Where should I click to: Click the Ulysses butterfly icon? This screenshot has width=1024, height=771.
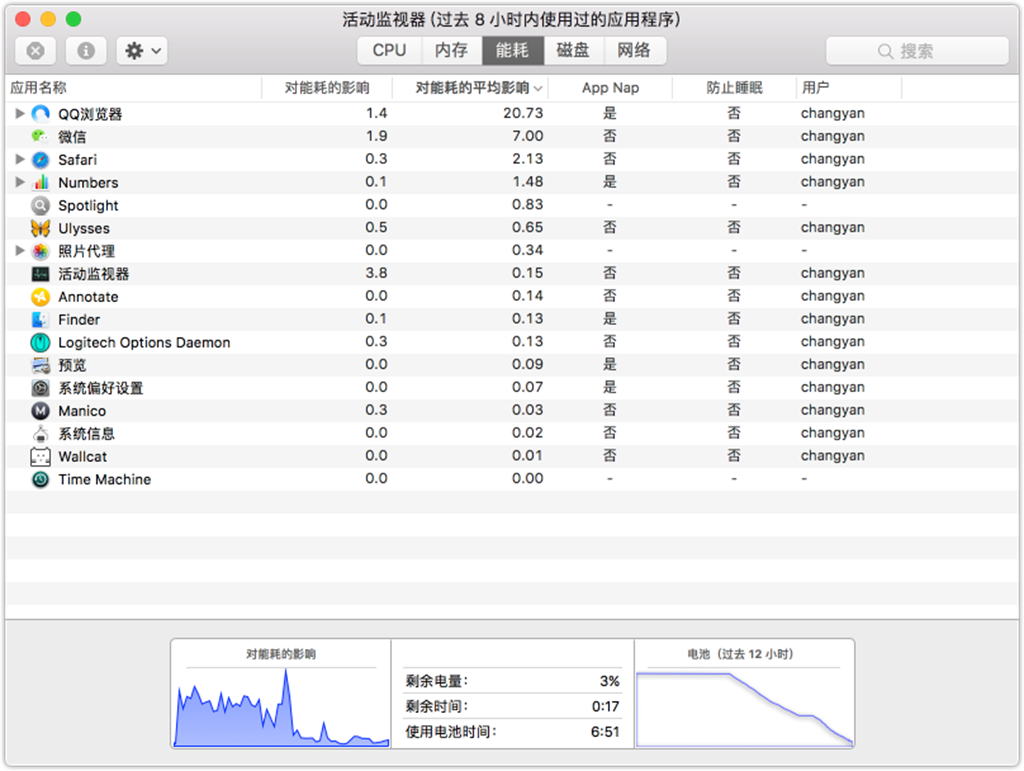tap(38, 228)
